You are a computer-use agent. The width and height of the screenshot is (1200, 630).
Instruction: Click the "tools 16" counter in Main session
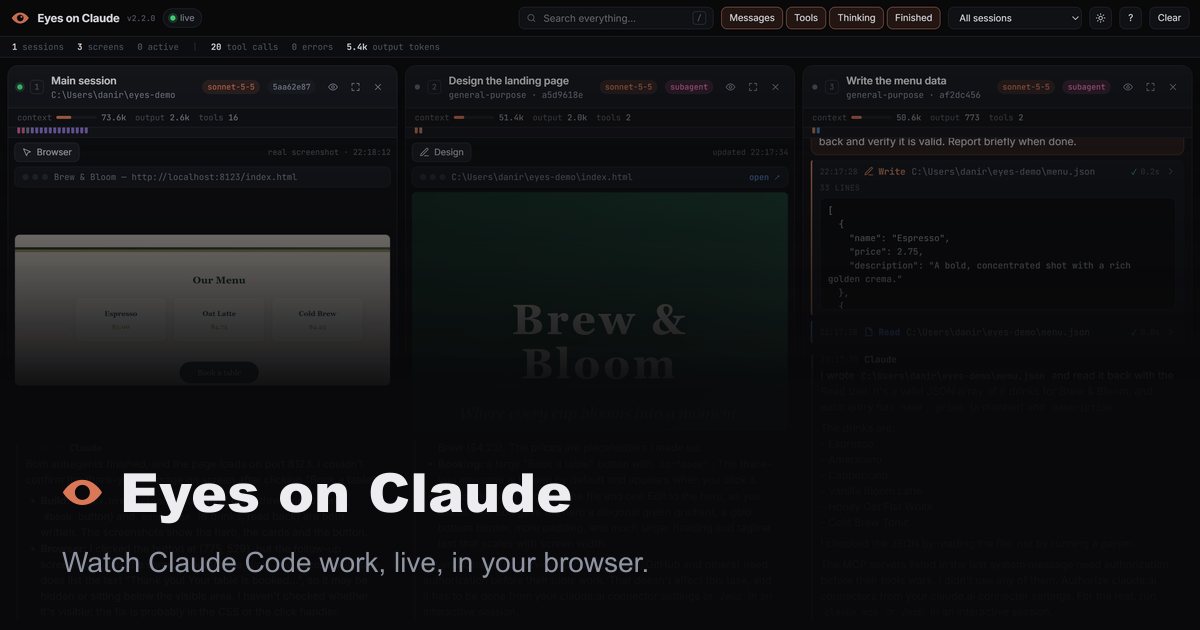tap(218, 117)
